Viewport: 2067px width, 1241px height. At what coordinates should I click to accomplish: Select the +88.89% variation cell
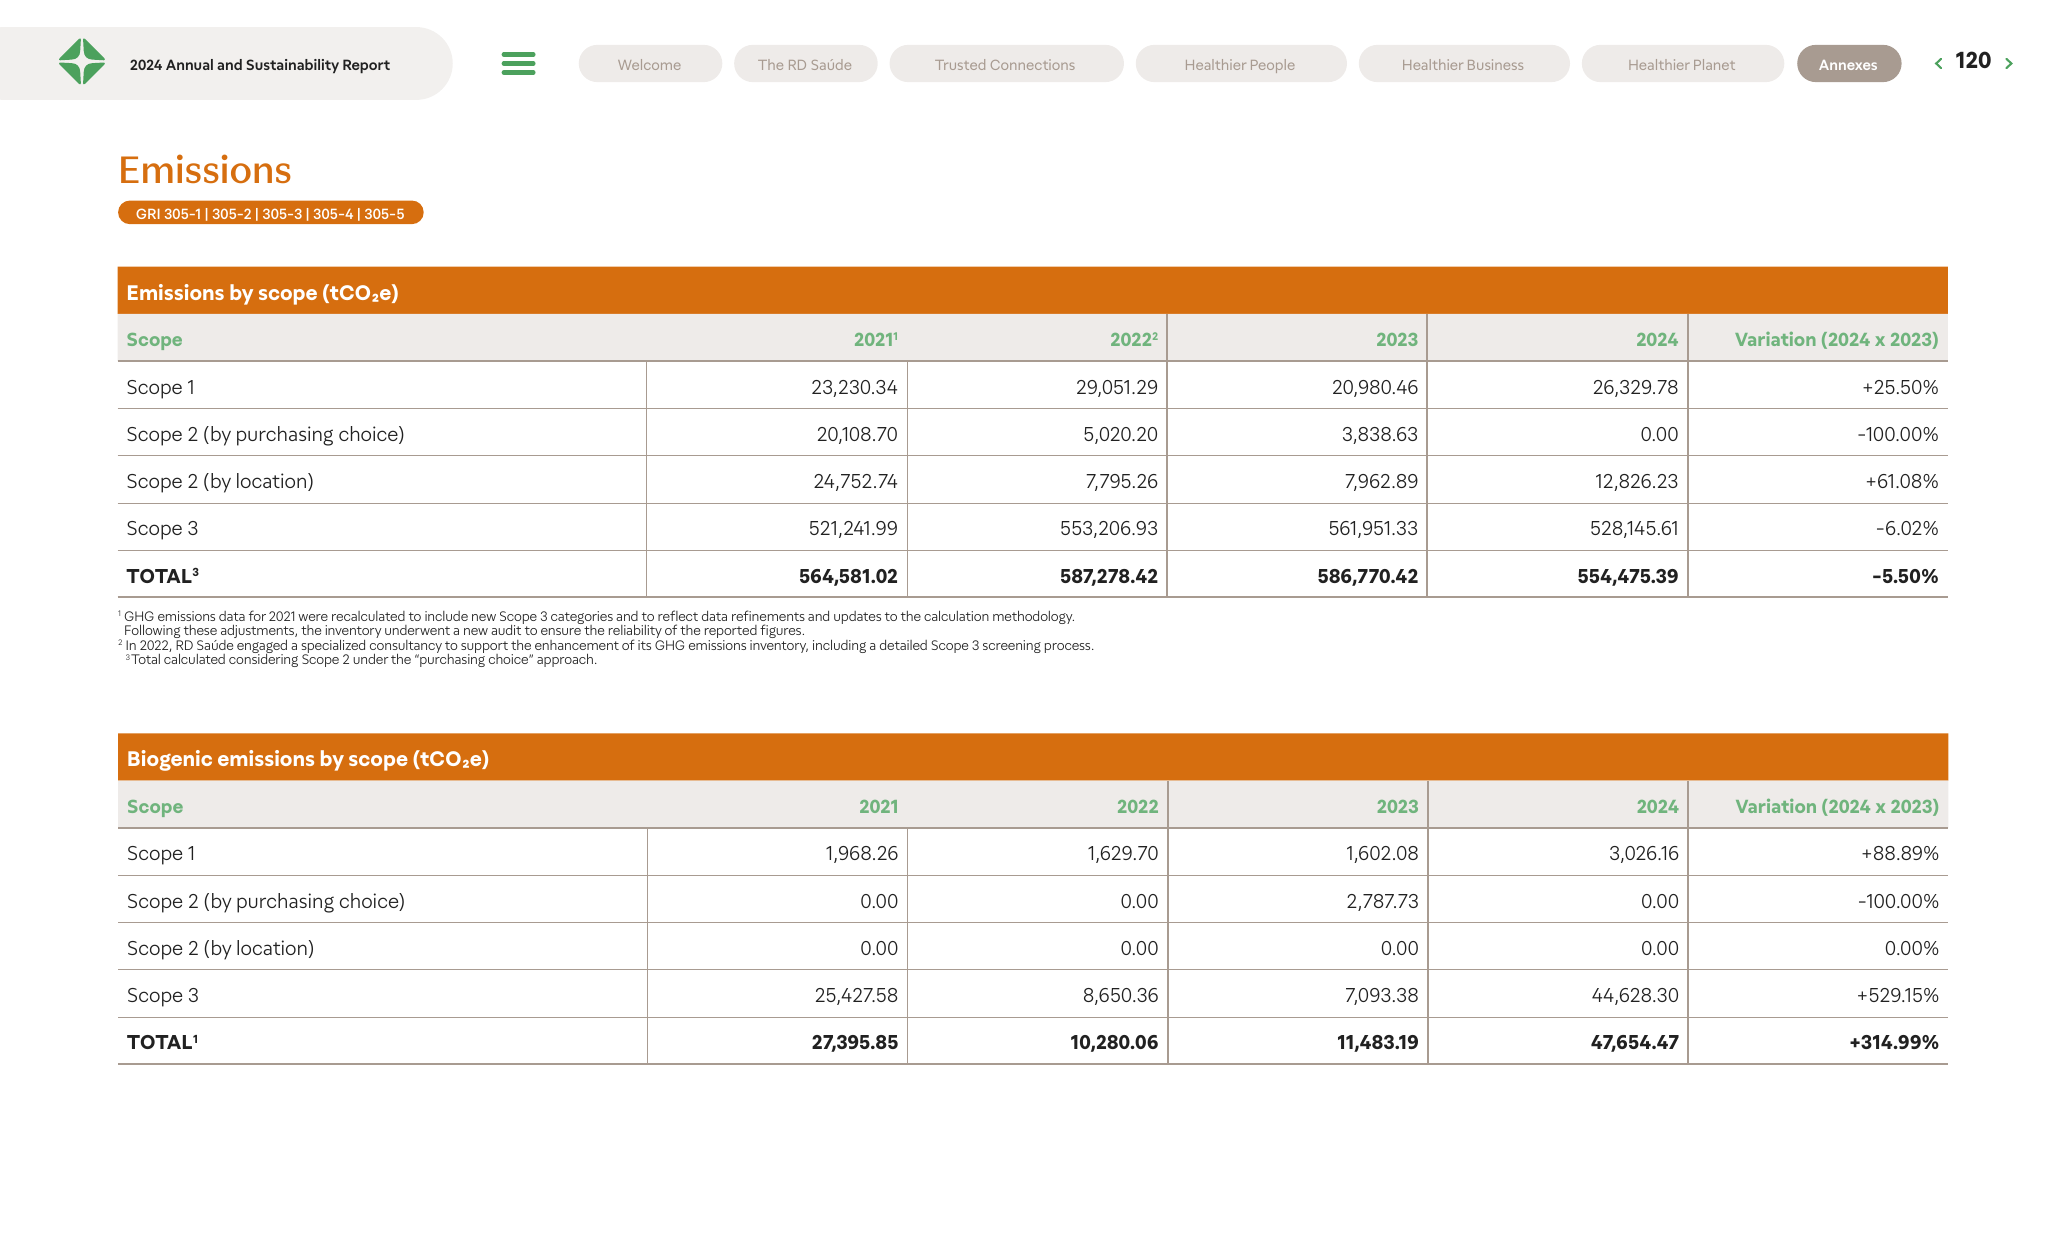coord(1899,853)
